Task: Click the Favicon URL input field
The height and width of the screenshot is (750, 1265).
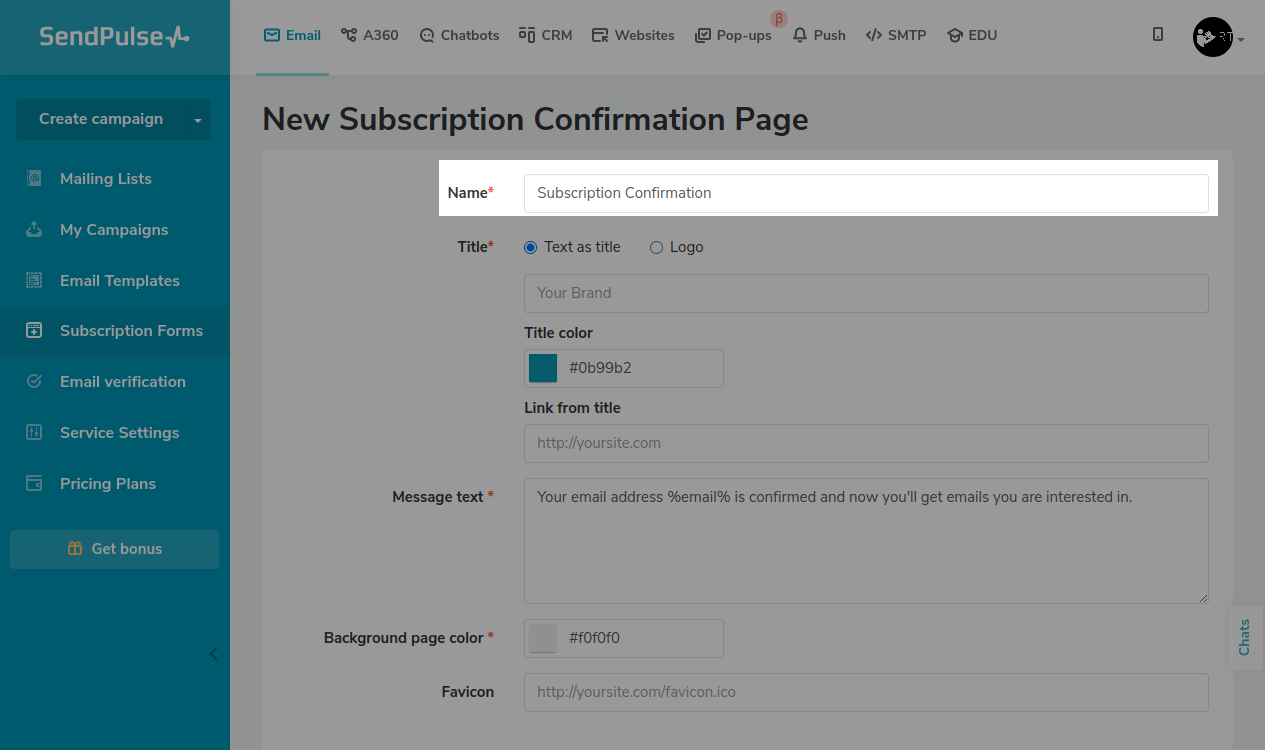Action: click(865, 692)
